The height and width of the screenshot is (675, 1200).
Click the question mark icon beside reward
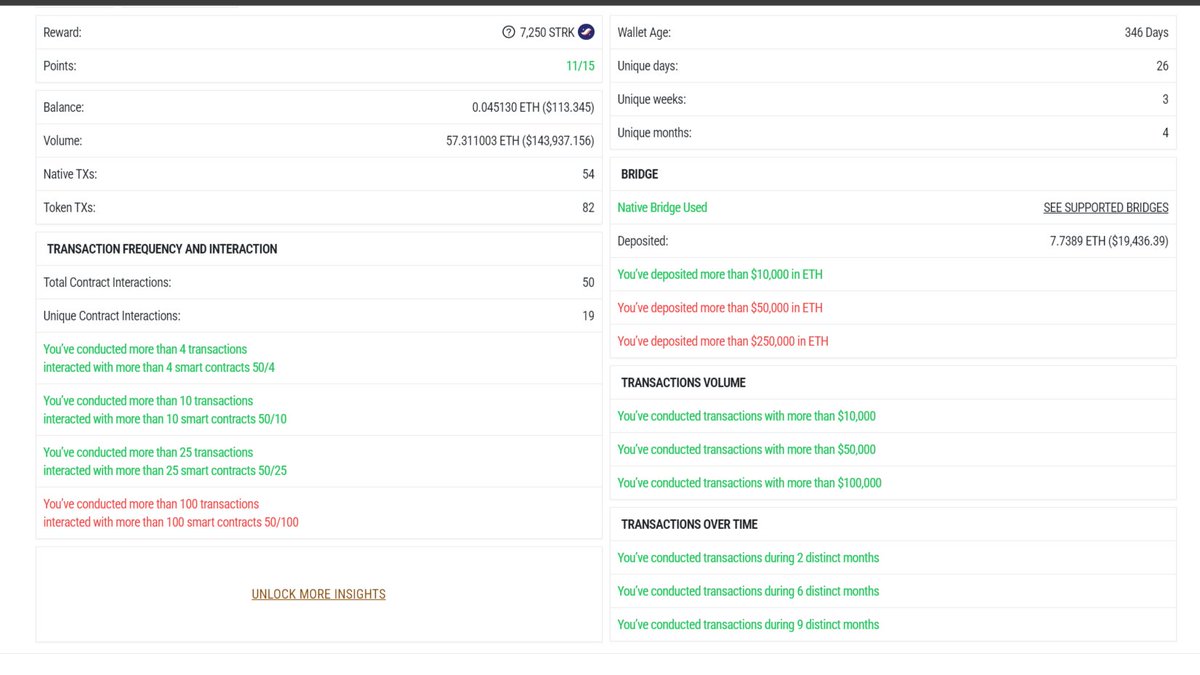coord(509,33)
